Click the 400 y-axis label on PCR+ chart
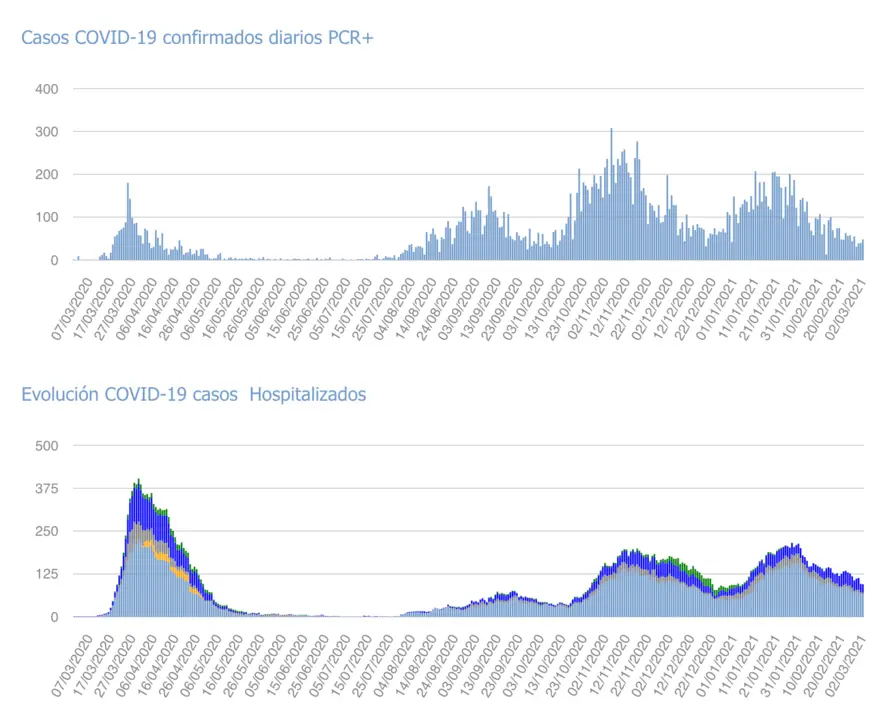This screenshot has height=720, width=884. click(x=48, y=89)
